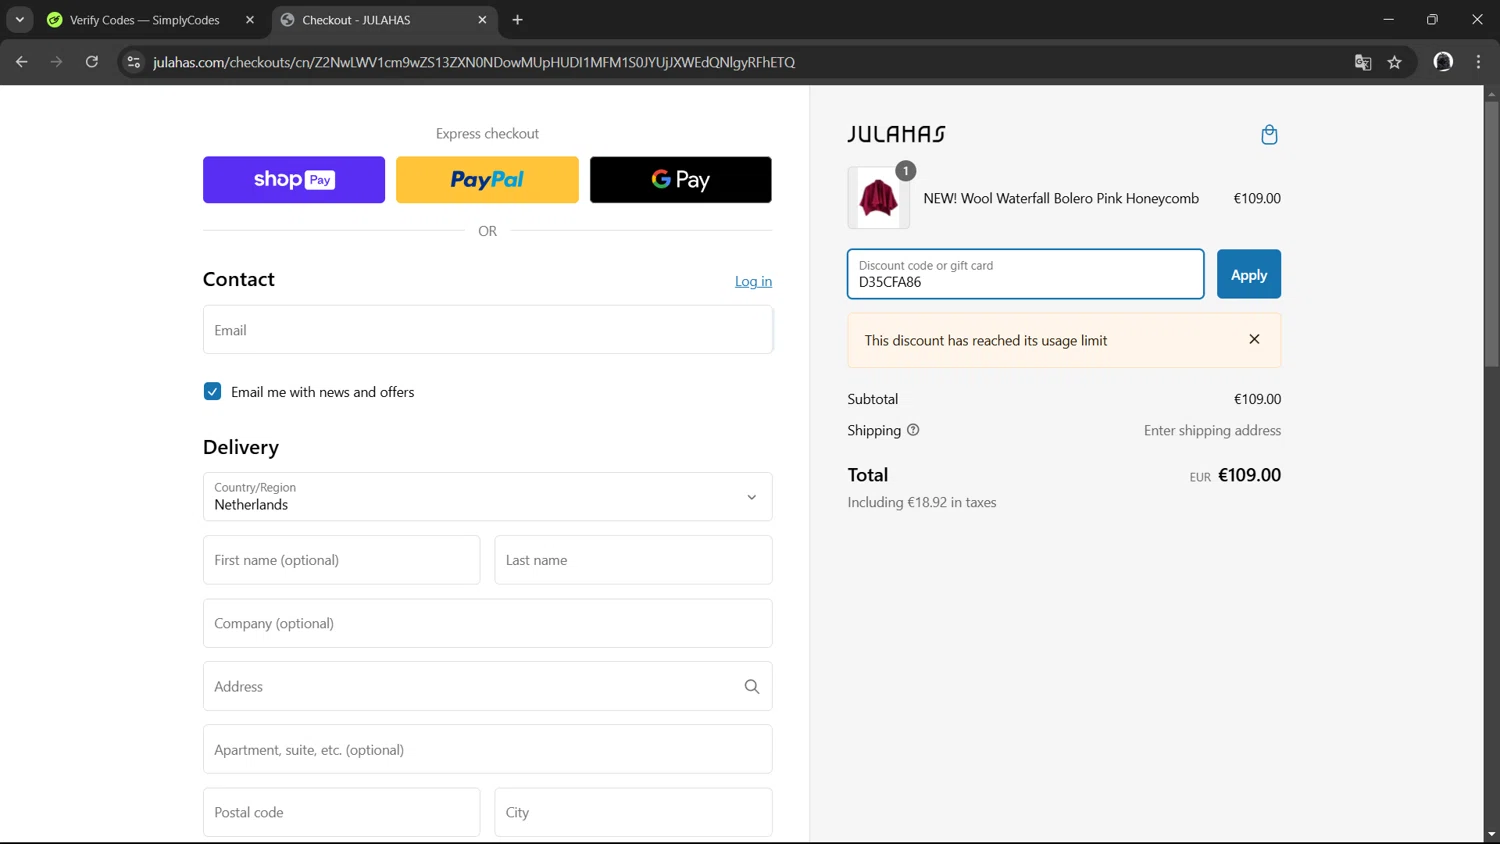
Task: Focus the Company (optional) field
Action: 488,623
